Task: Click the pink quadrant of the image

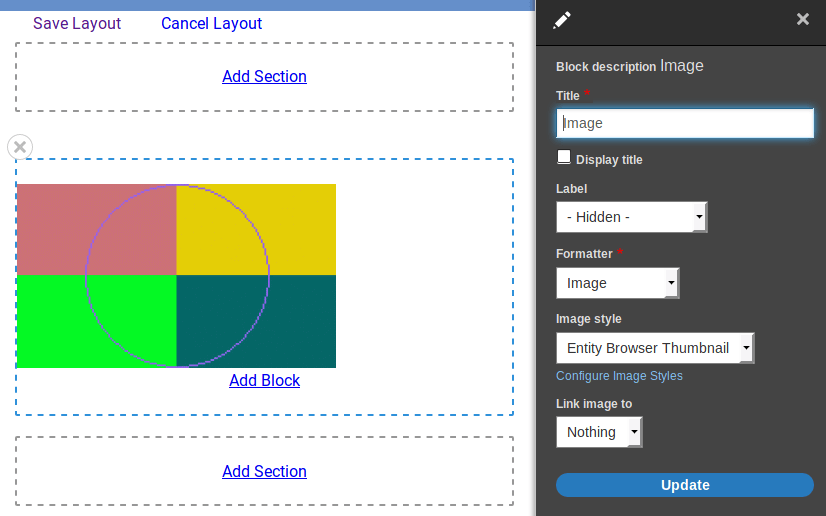Action: [x=96, y=229]
